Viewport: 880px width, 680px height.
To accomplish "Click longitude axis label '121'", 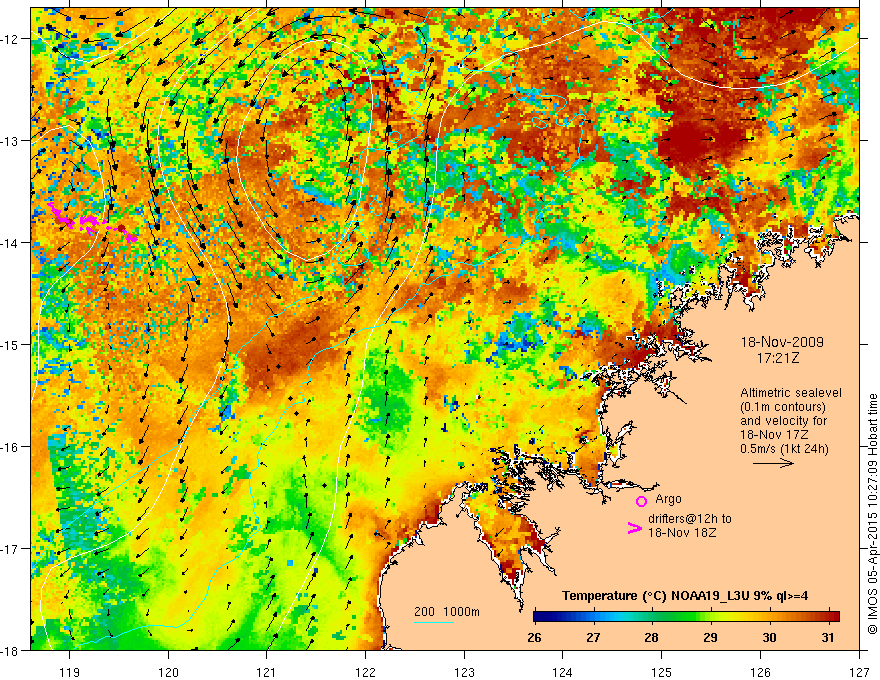I will [x=267, y=672].
